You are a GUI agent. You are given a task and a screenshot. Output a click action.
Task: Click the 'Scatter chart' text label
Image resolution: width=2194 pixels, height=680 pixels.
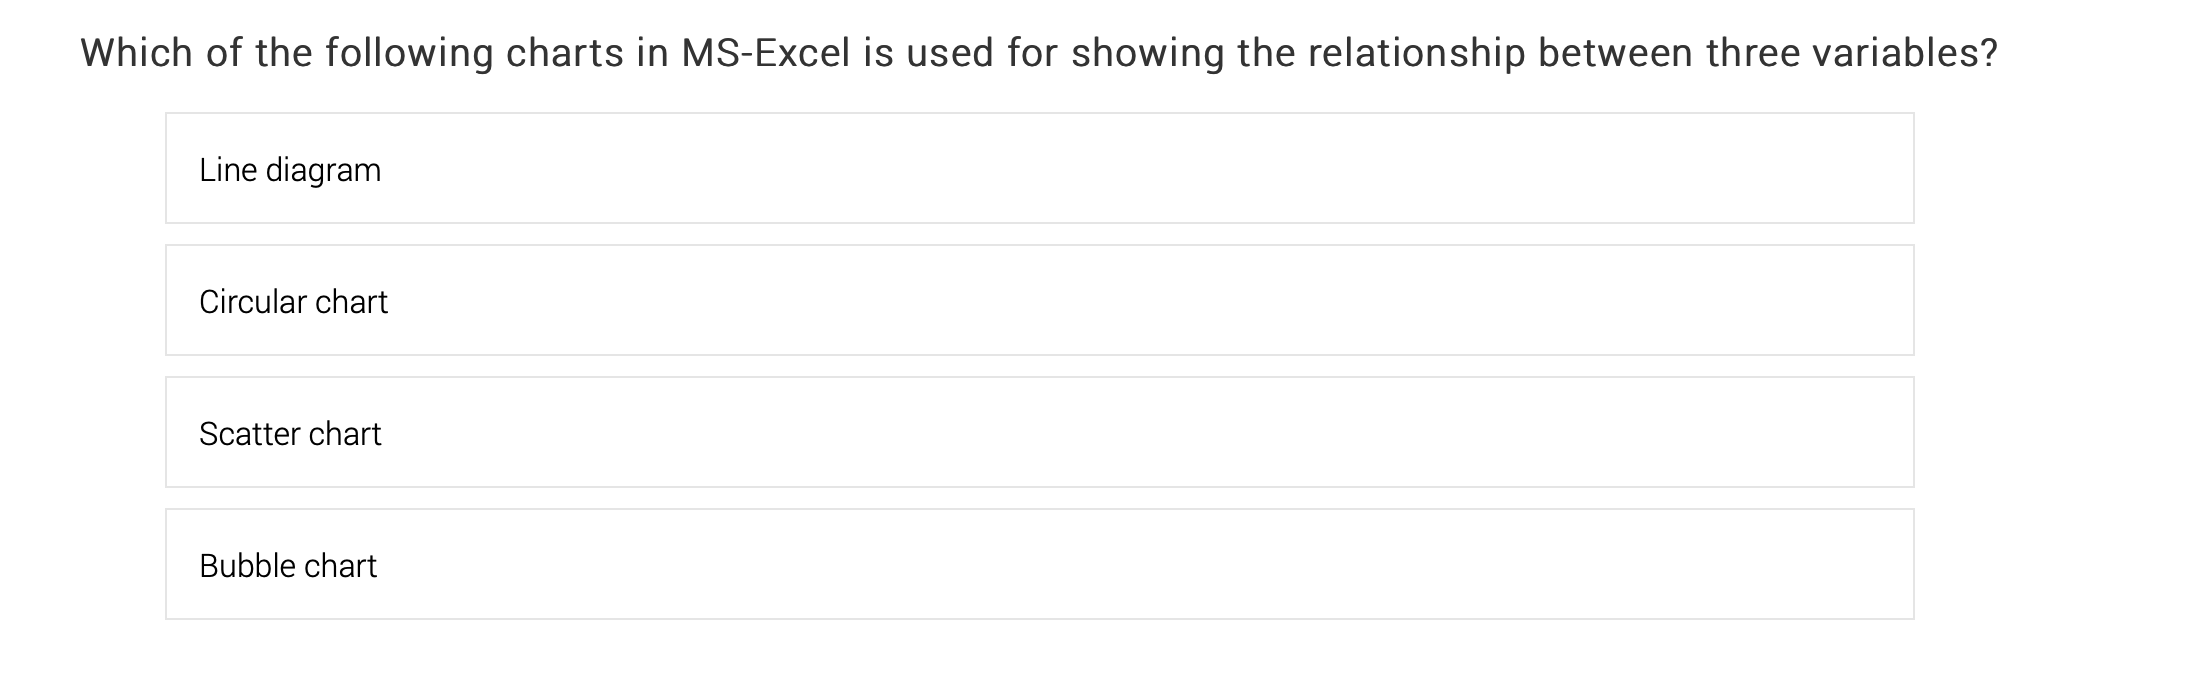(x=290, y=434)
